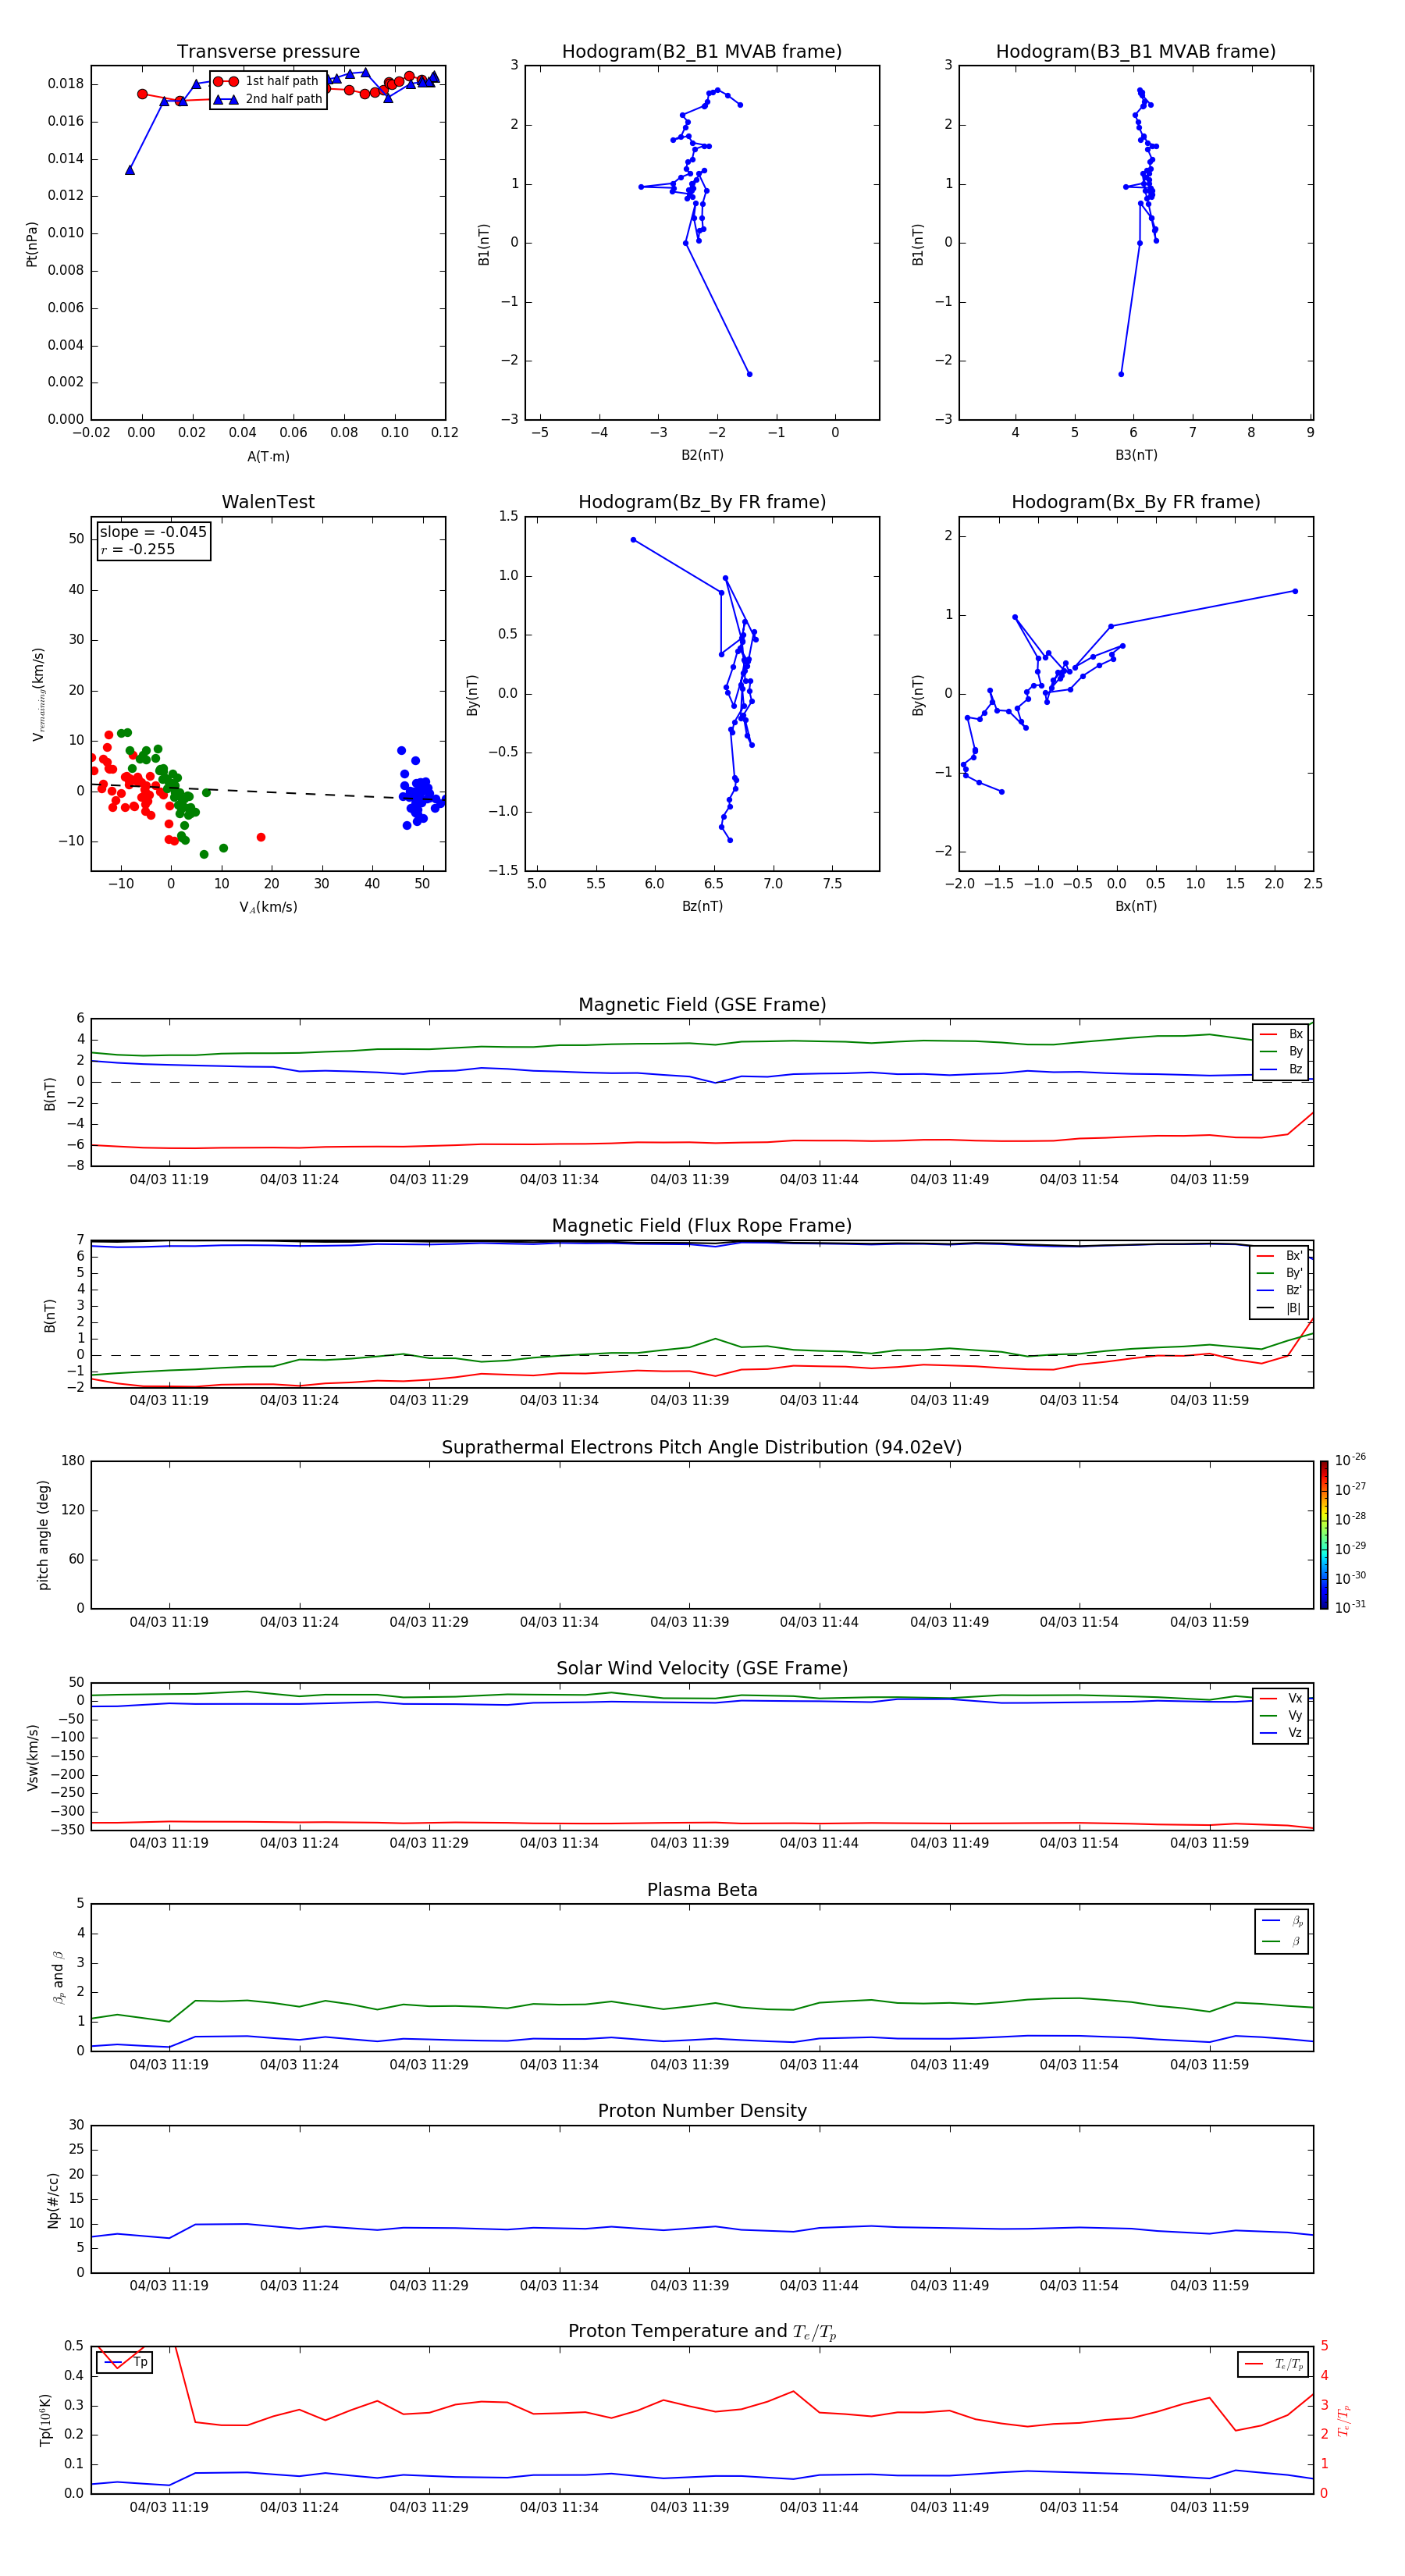Select the "Hodogram(Bx_By FR frame)" title
Screen dimensions: 1405x2576
click(x=1136, y=502)
